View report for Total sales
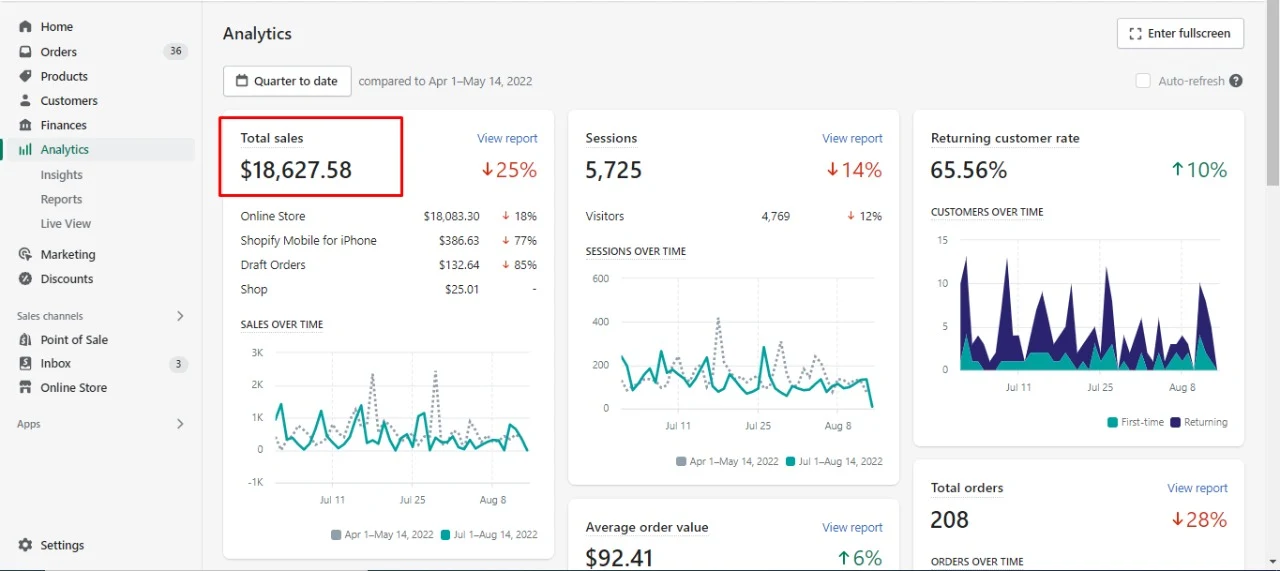Image resolution: width=1280 pixels, height=571 pixels. [507, 139]
